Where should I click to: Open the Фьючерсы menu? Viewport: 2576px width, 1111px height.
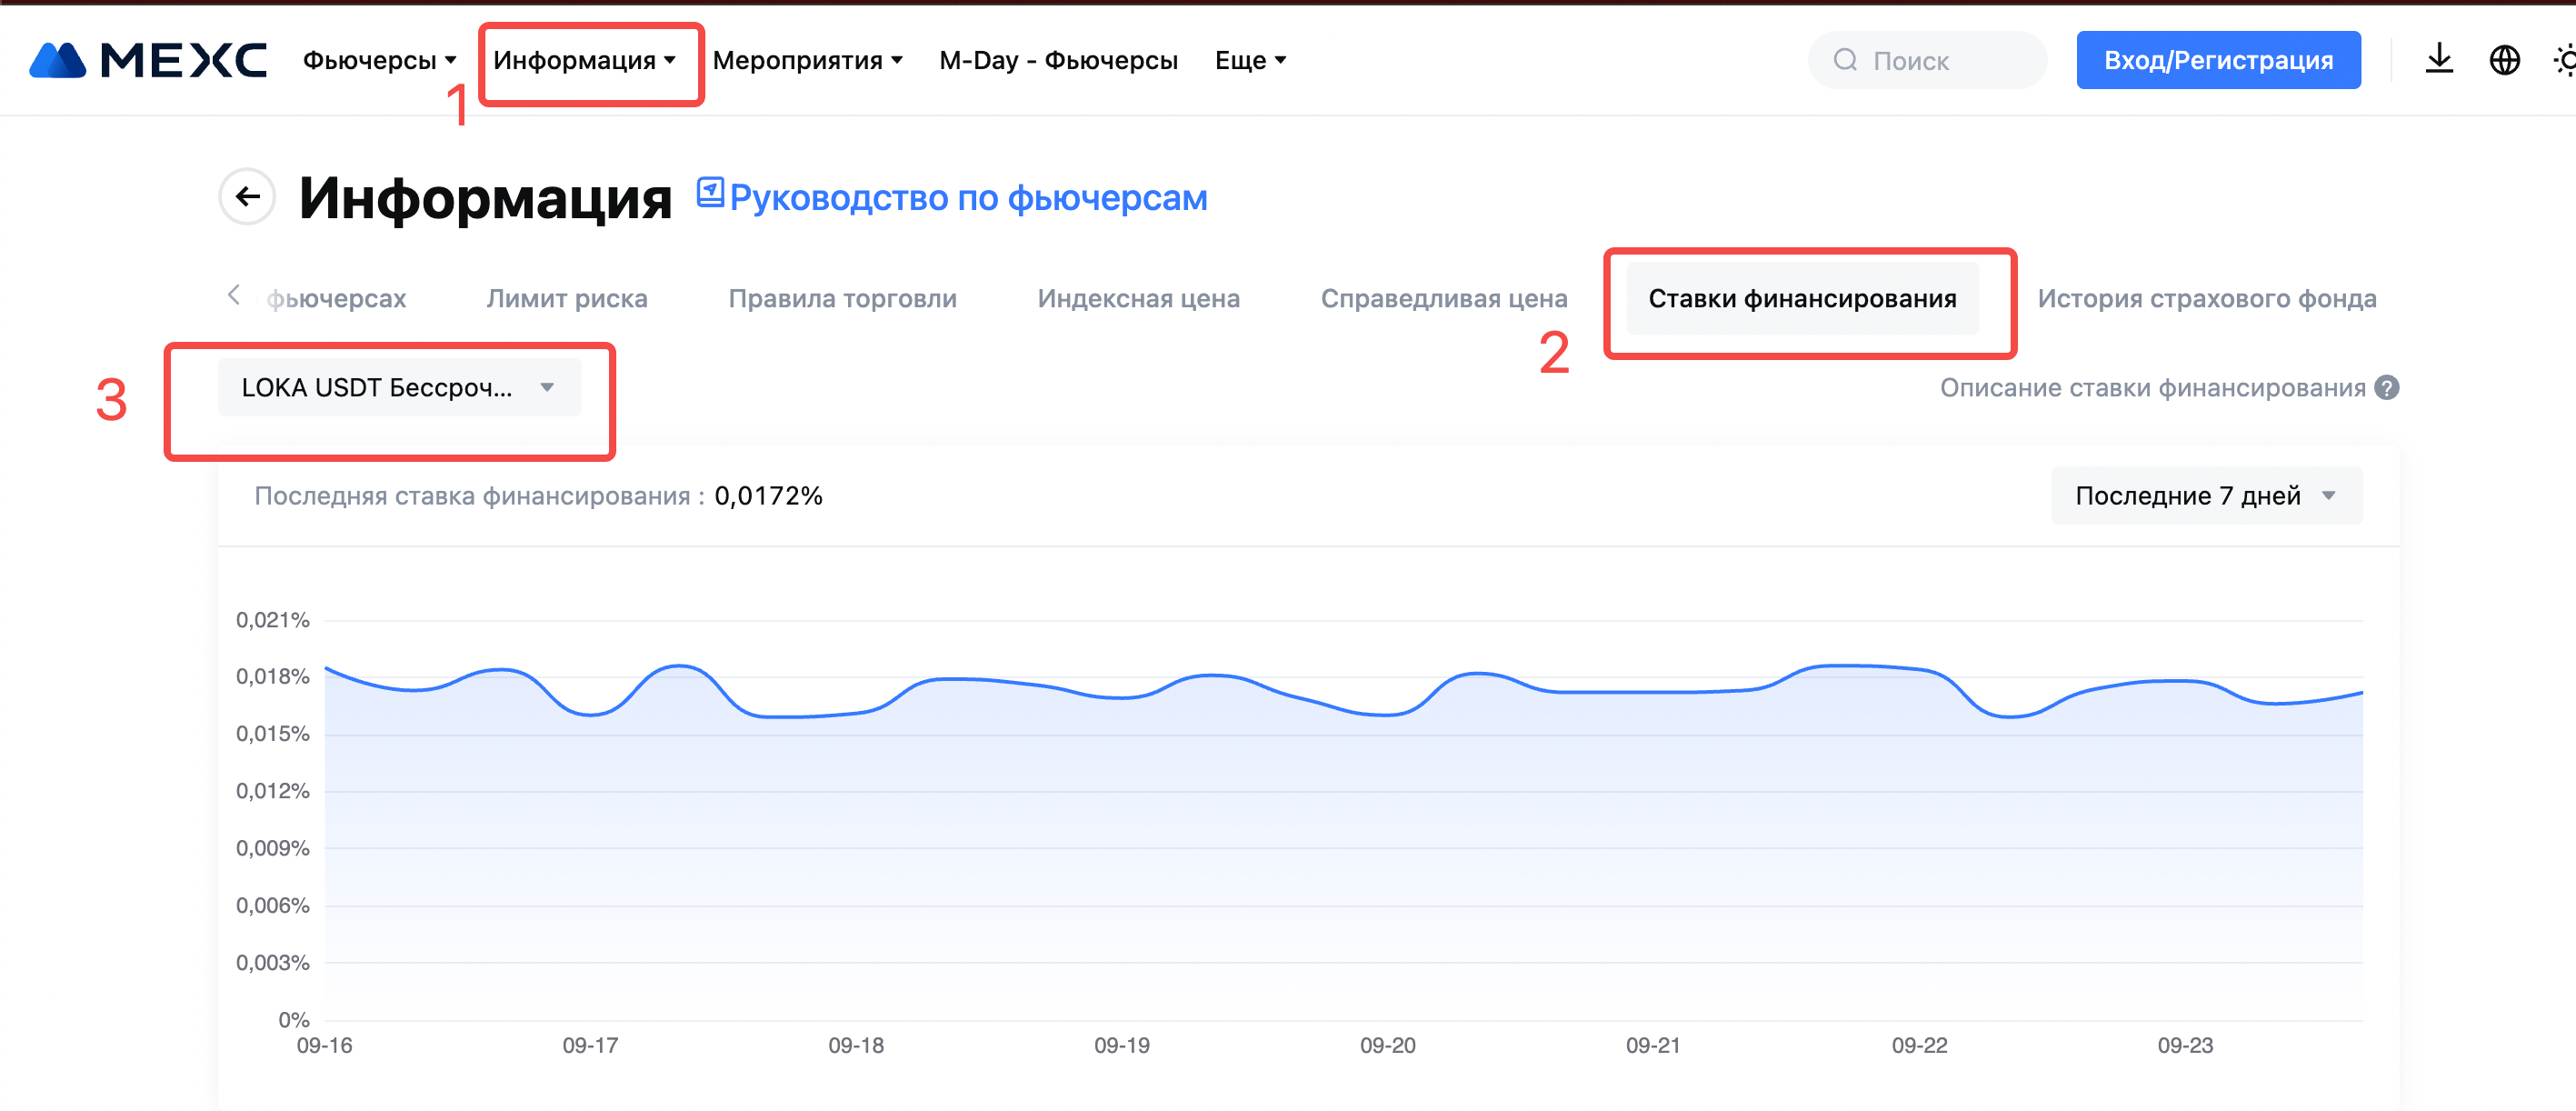click(379, 60)
